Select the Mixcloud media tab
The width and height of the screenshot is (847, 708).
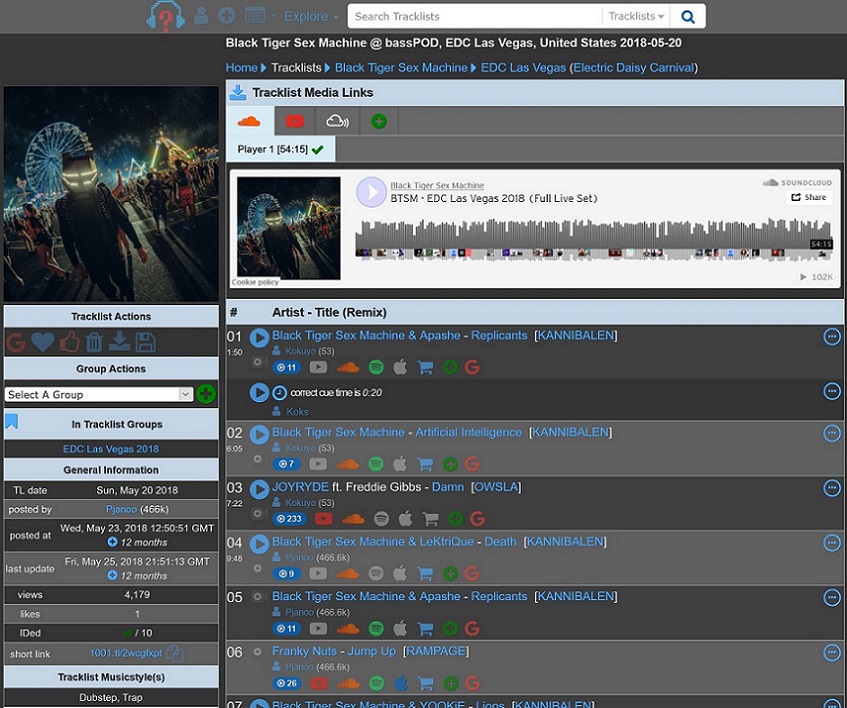337,121
